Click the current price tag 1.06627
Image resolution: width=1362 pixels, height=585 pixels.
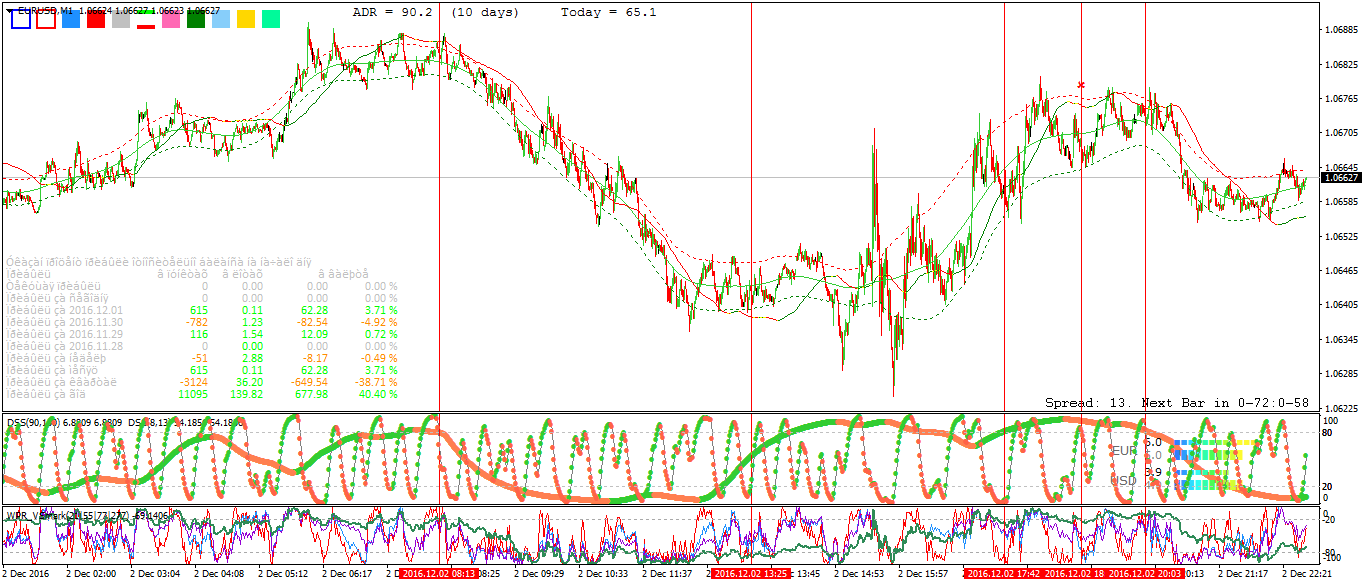point(1340,178)
